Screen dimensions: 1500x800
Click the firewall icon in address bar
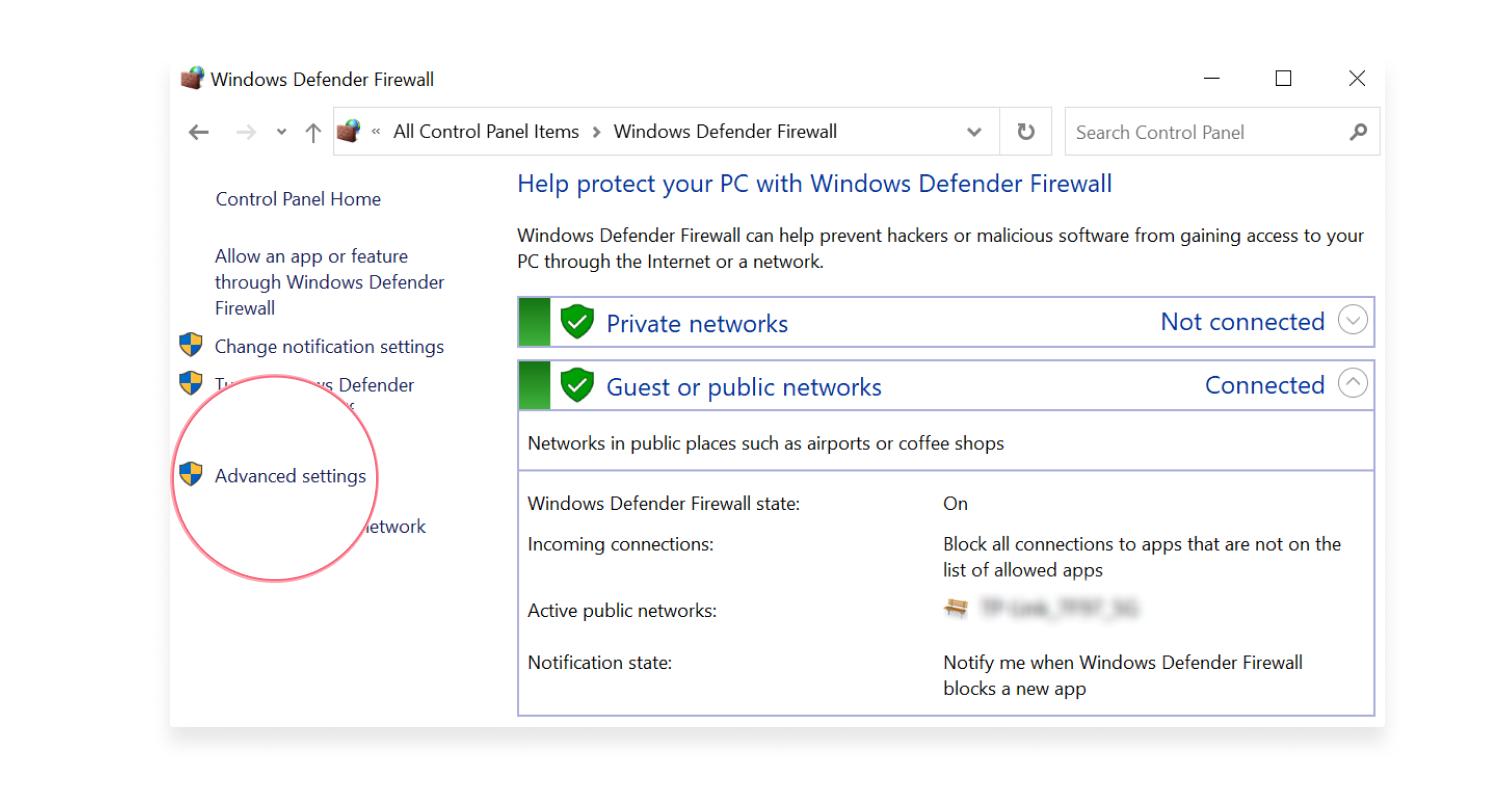[x=348, y=131]
